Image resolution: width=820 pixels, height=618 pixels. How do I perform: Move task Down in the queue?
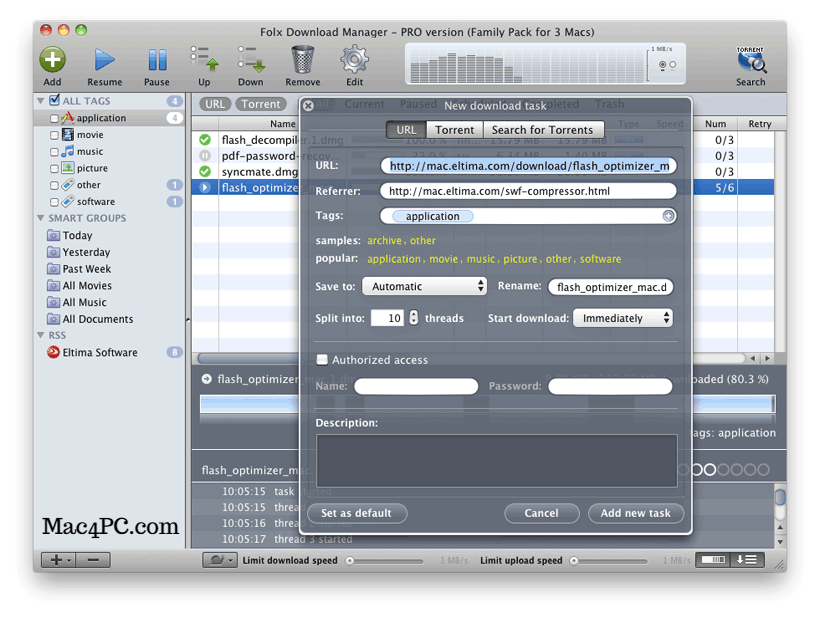coord(251,59)
